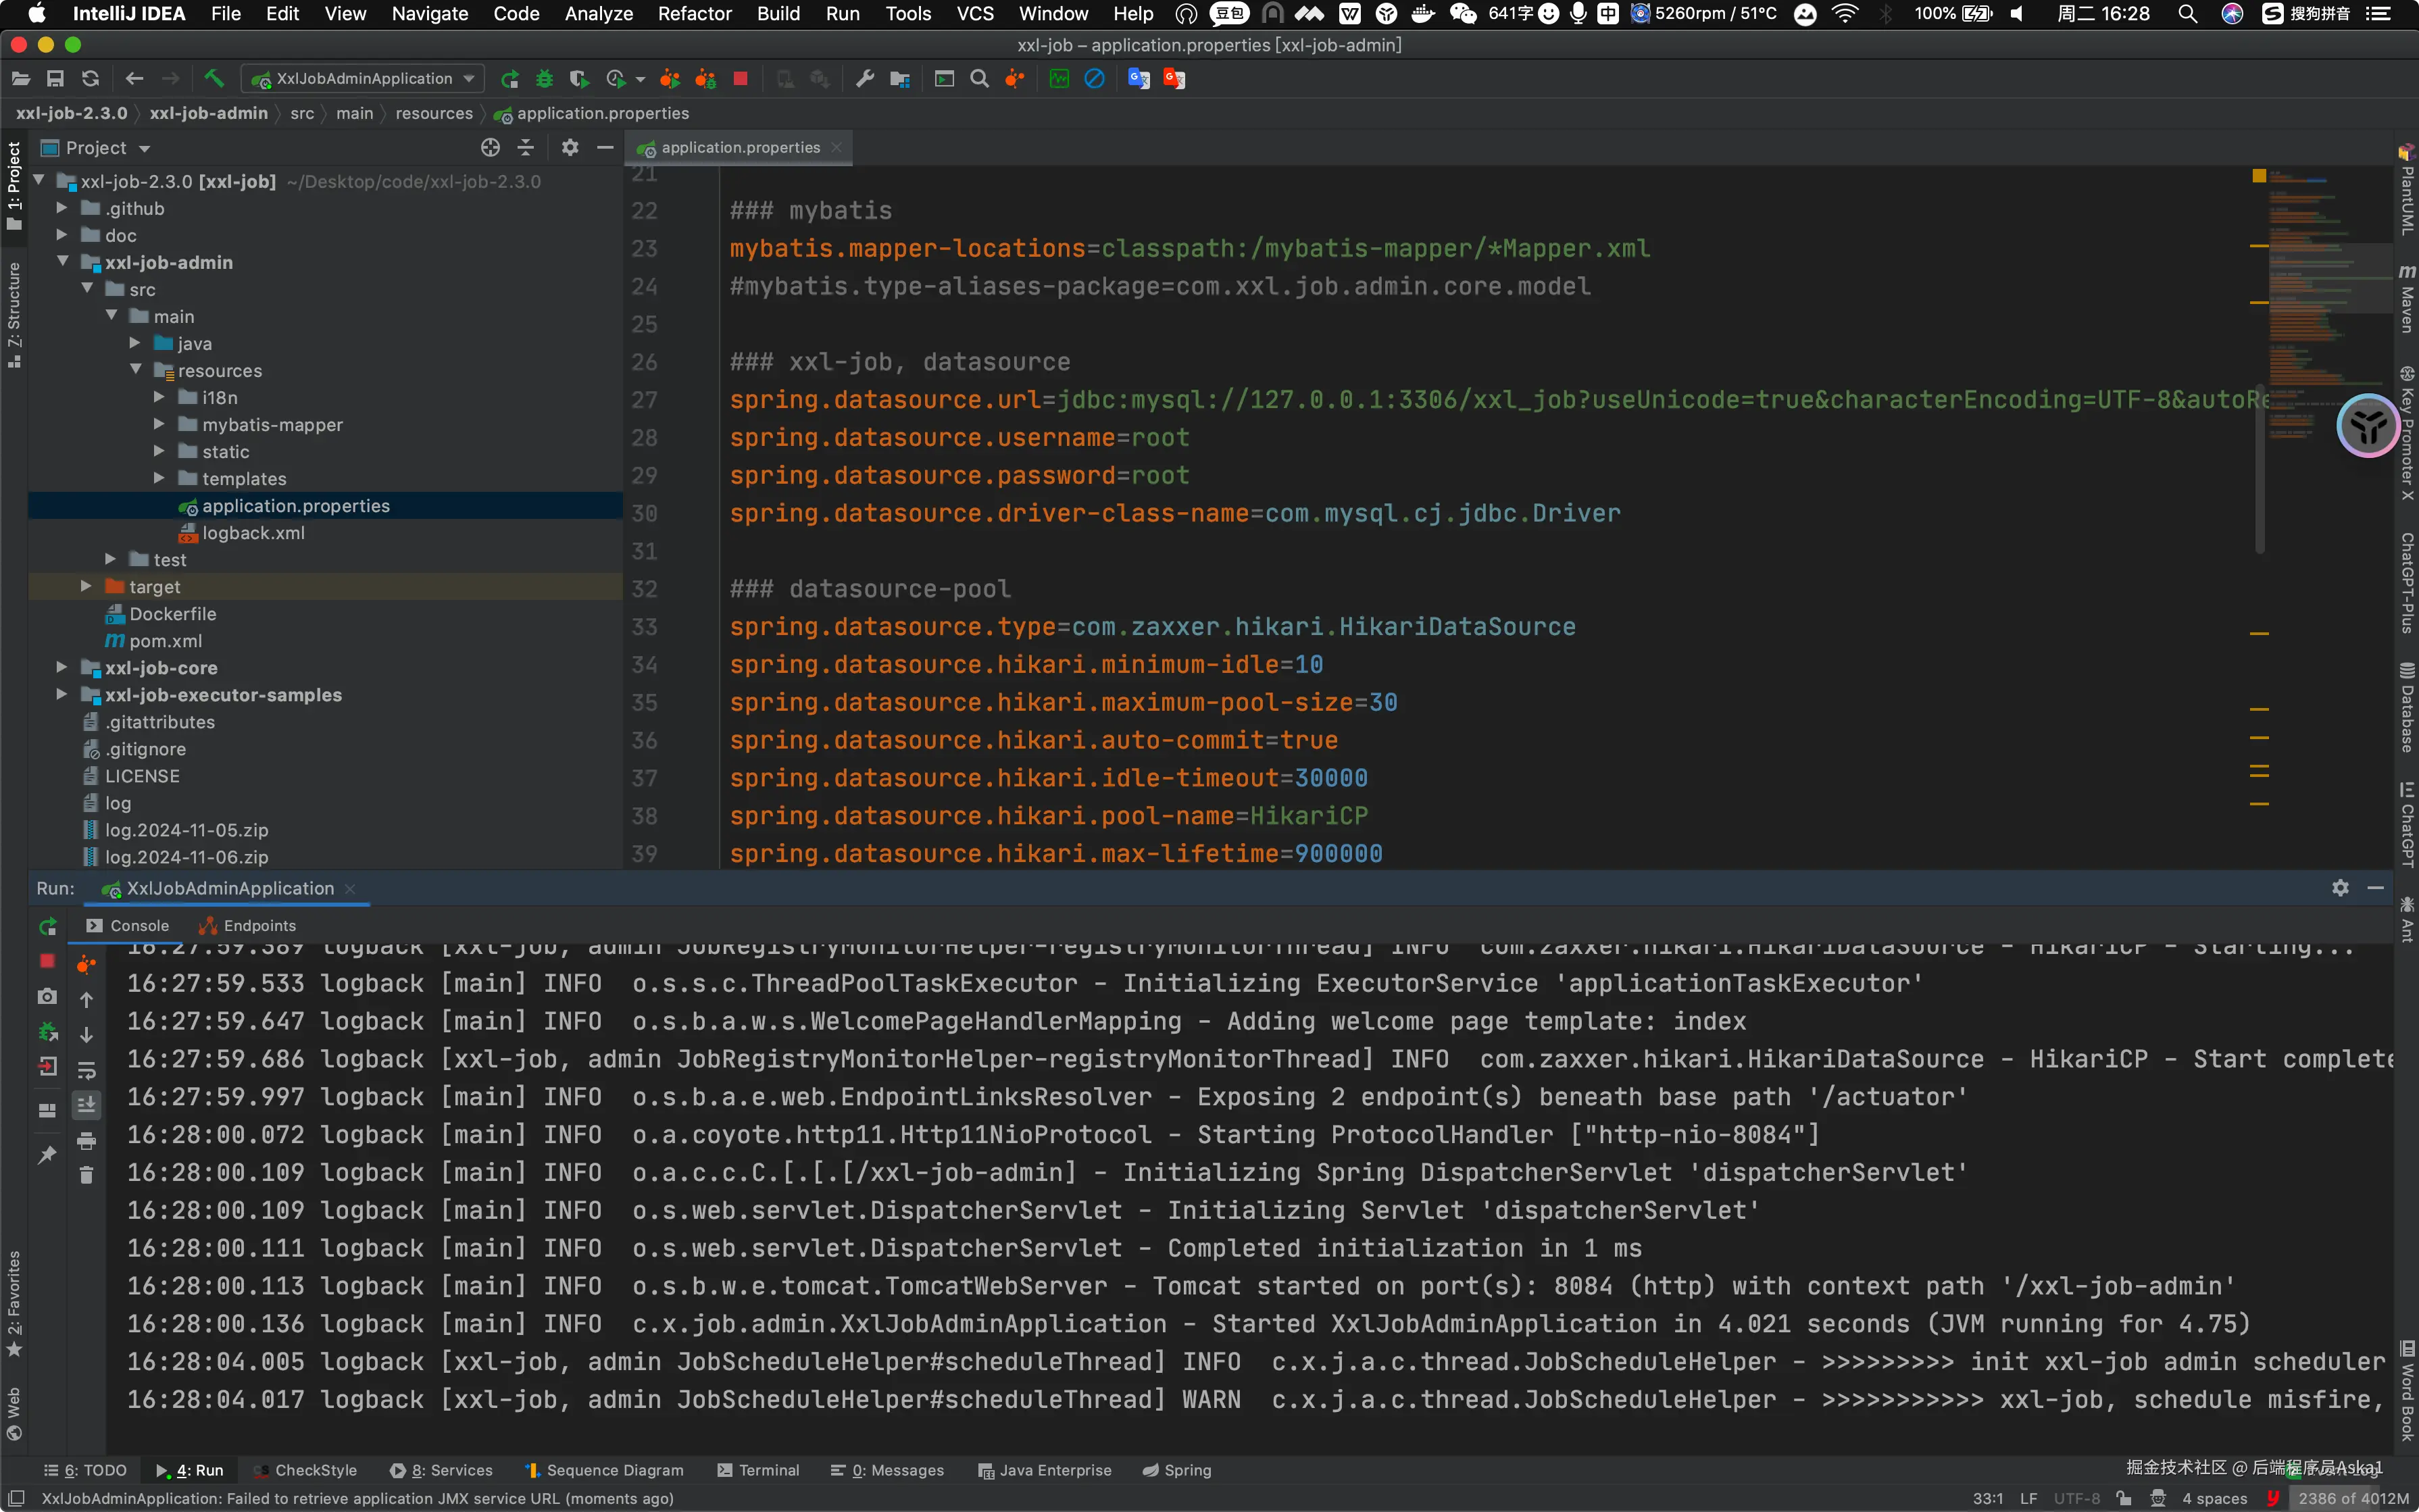Screen dimensions: 2419x1512
Task: Open the Navigate menu
Action: (x=430, y=14)
